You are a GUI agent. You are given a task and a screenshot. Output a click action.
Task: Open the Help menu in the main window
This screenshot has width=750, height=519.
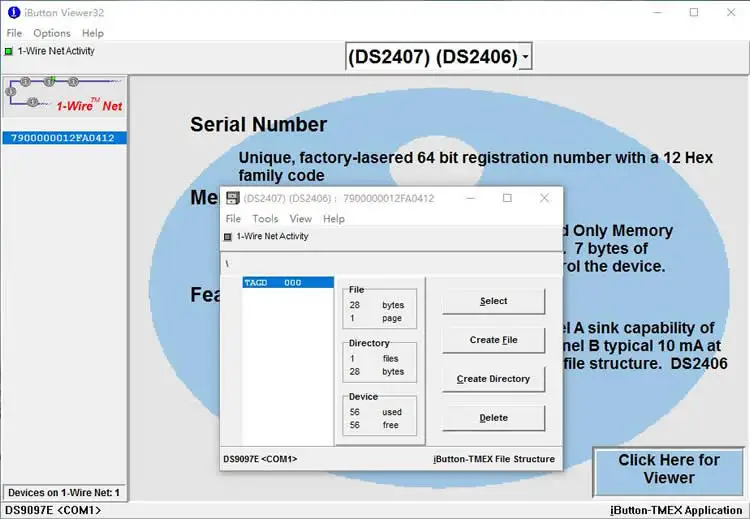93,33
